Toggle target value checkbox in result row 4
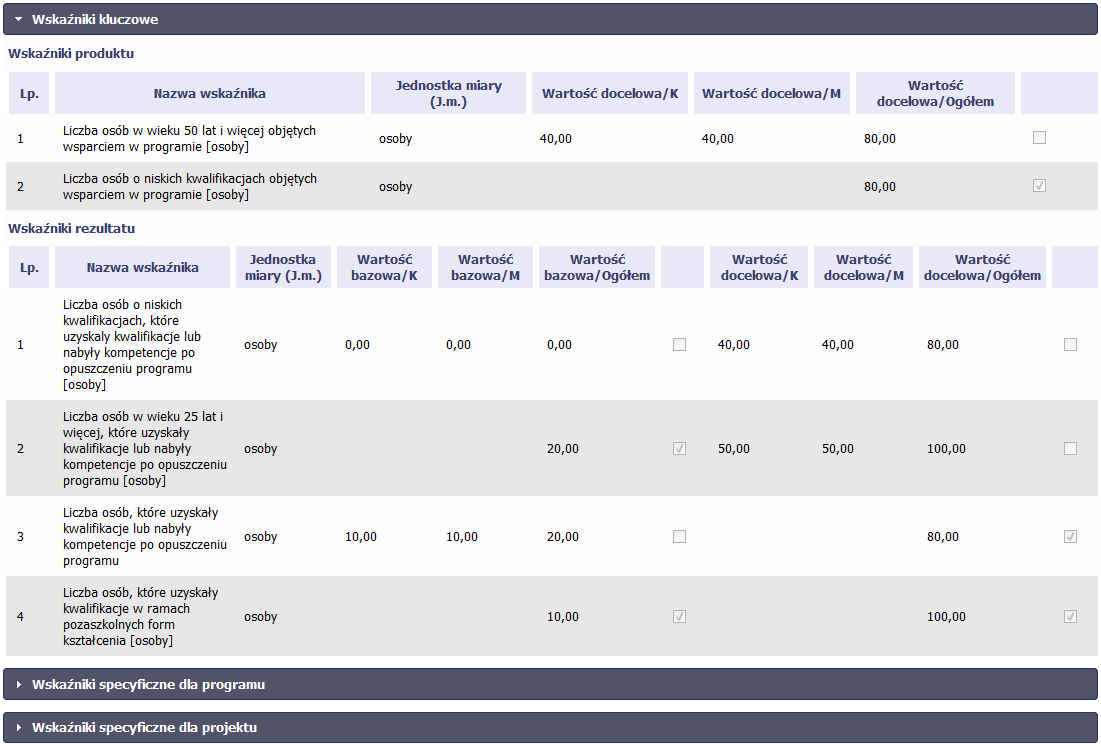Viewport: 1101px width, 747px height. [1070, 616]
